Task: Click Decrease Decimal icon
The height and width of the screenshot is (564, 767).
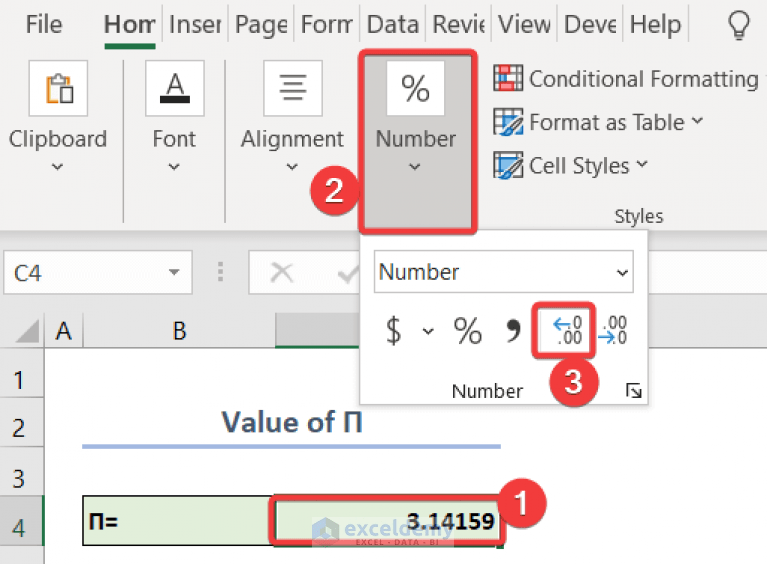Action: pyautogui.click(x=613, y=330)
